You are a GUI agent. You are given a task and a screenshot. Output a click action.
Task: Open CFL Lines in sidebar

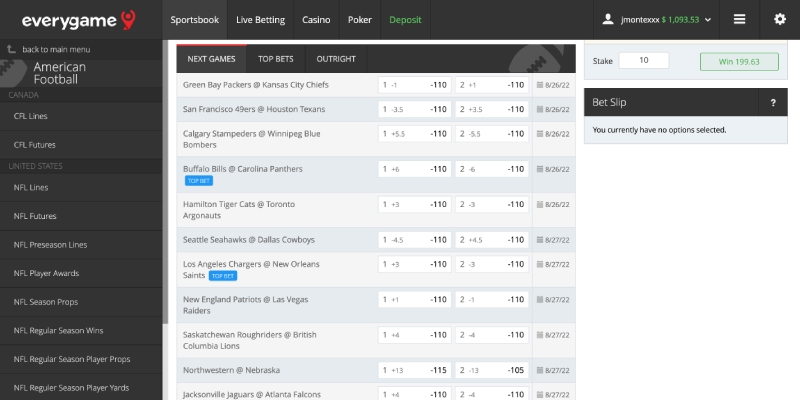click(81, 116)
